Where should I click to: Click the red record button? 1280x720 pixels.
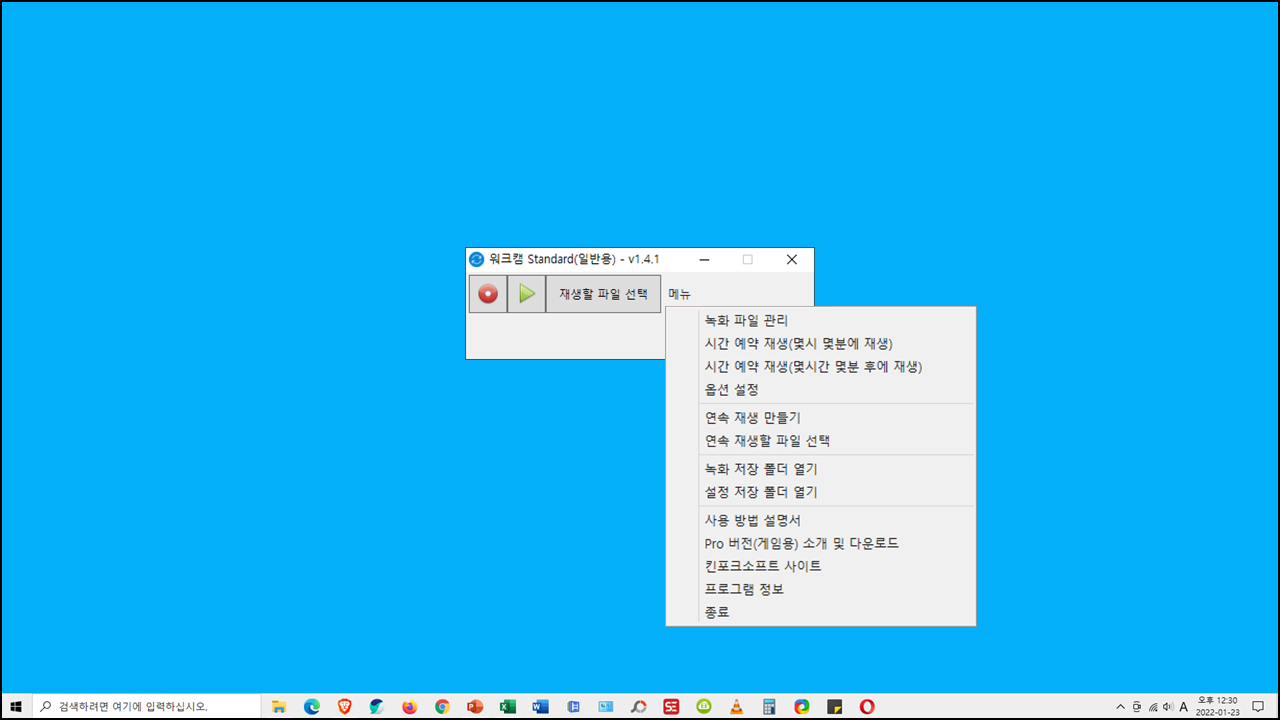click(x=488, y=294)
